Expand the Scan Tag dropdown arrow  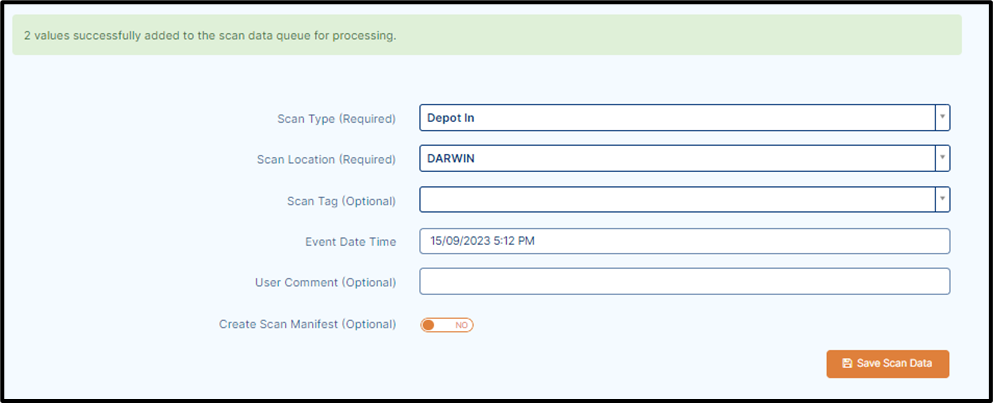pos(942,200)
